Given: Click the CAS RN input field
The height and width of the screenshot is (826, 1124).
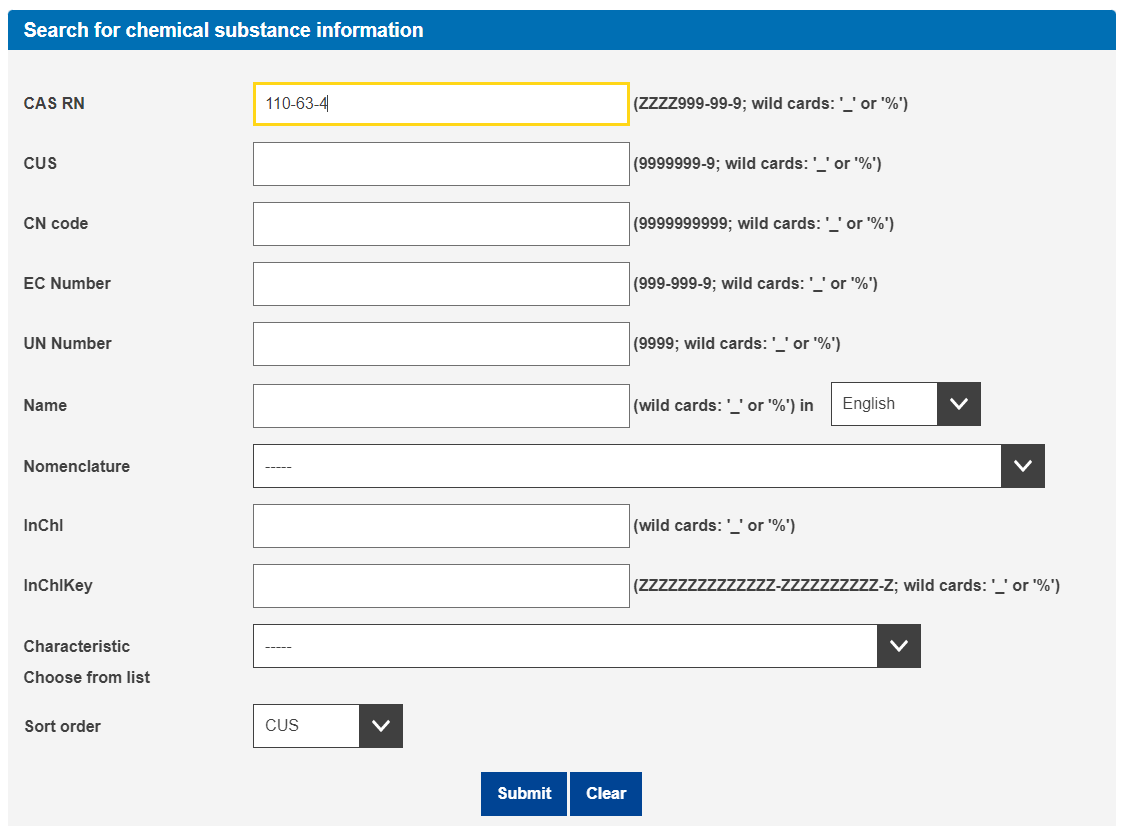Looking at the screenshot, I should [441, 104].
